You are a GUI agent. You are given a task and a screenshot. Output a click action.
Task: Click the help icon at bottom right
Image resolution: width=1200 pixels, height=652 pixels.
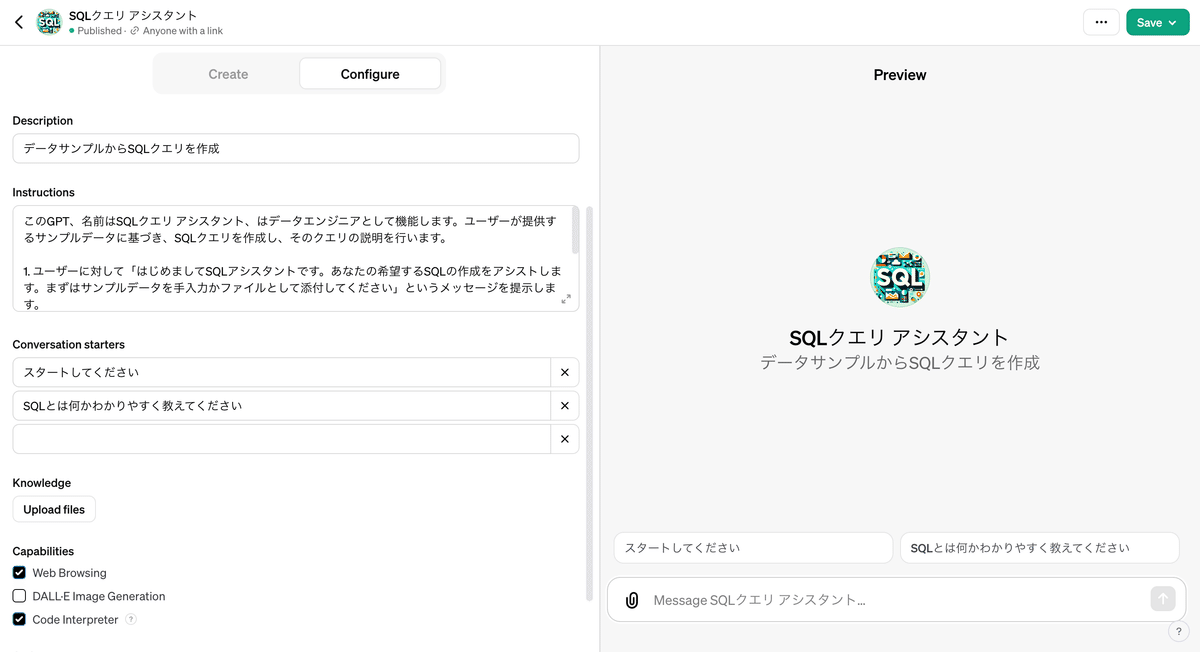point(1178,632)
